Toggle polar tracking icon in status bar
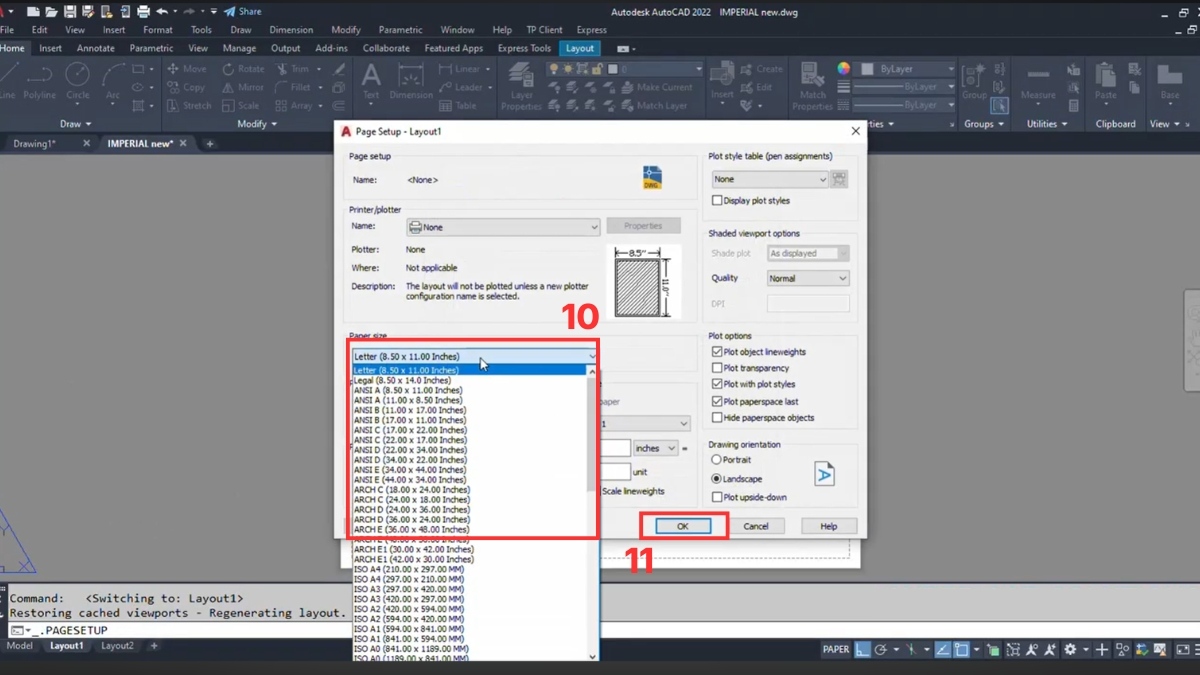Screen dimensions: 1200x675 pos(881,649)
